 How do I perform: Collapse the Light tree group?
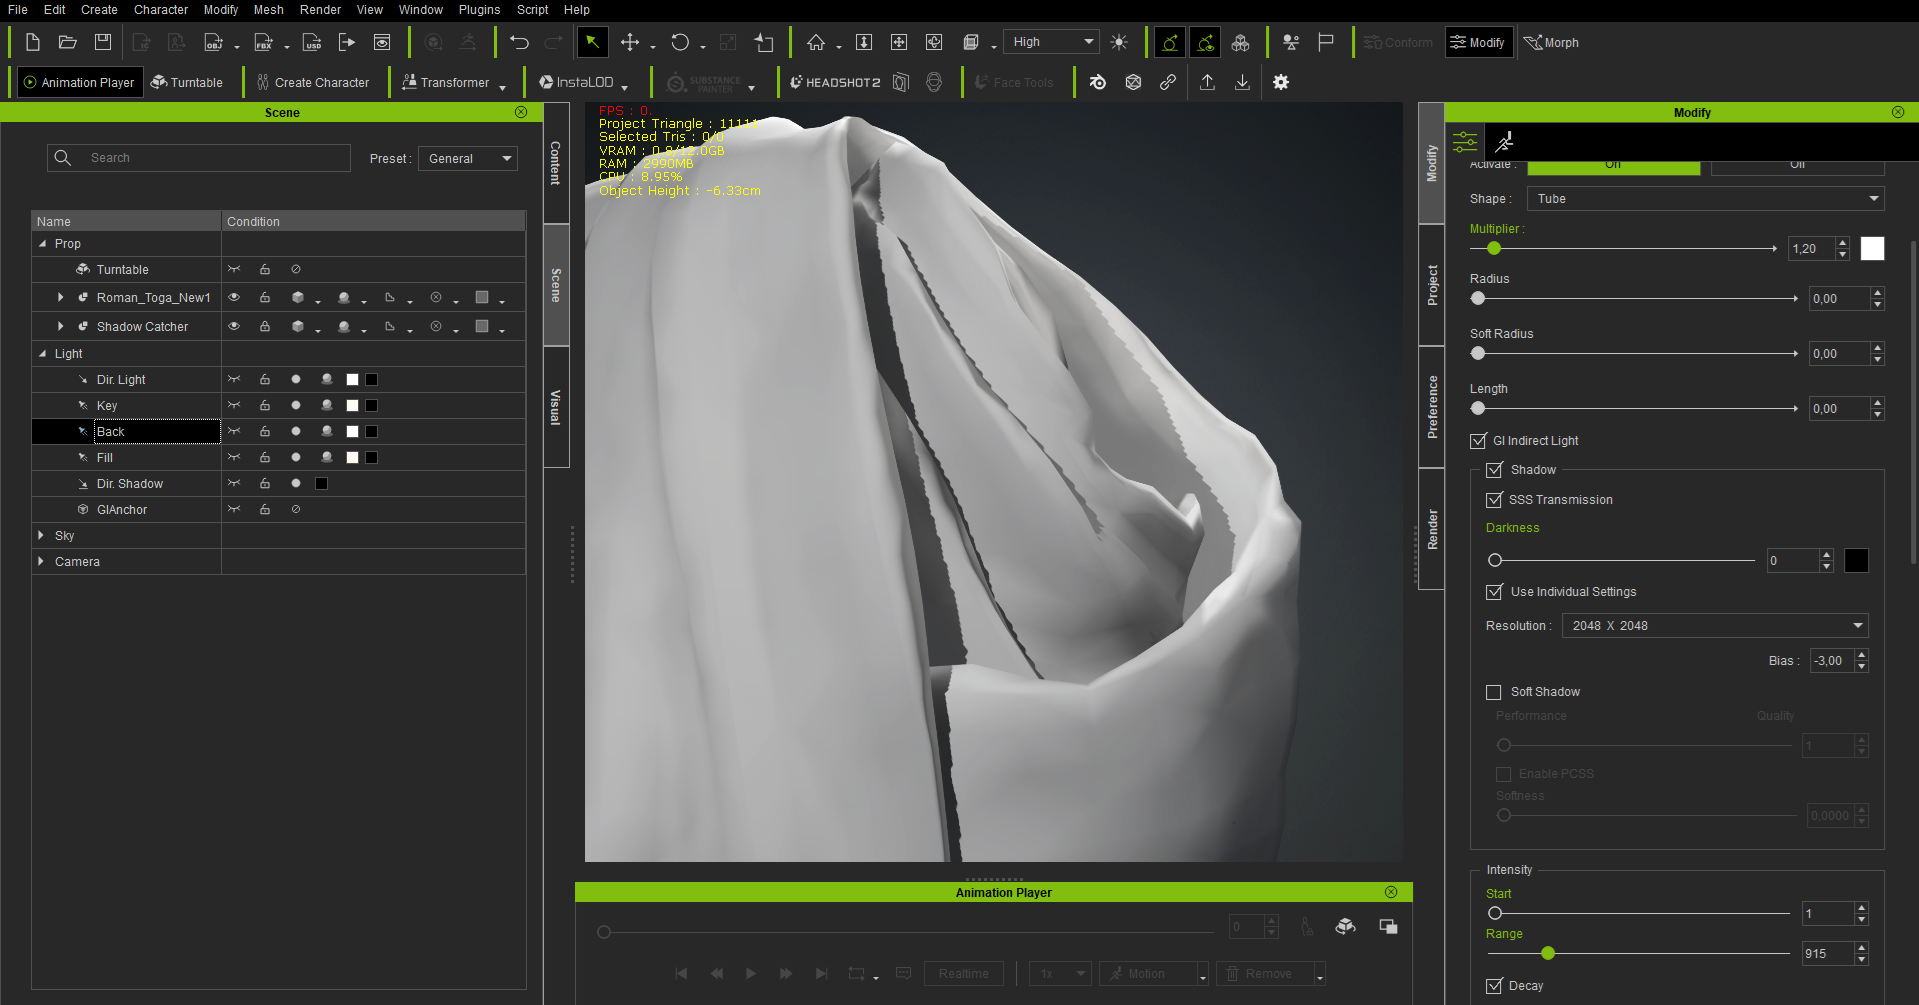pos(42,353)
